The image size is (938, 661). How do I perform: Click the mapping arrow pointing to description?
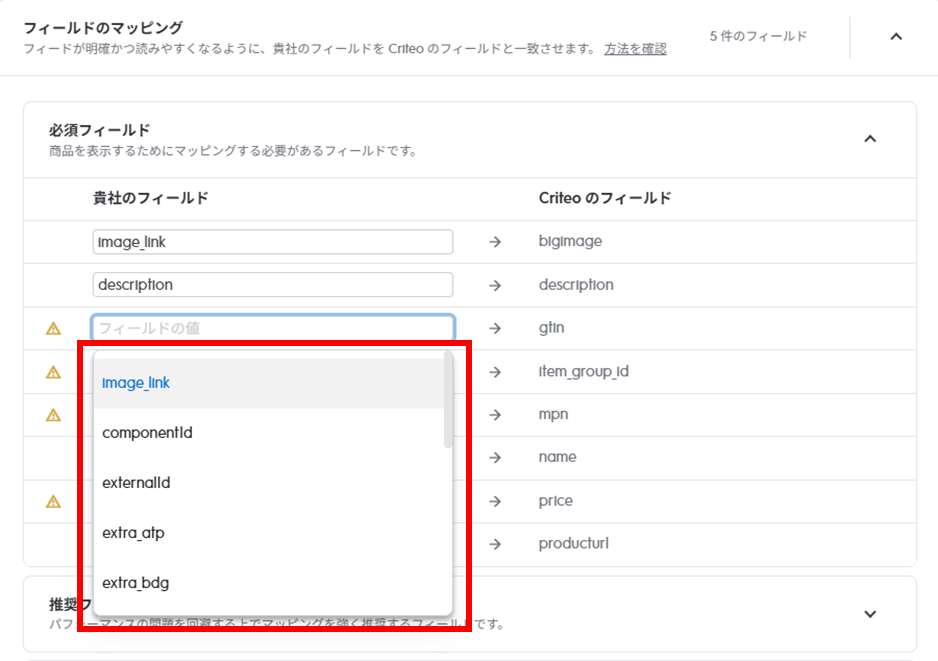click(x=495, y=285)
